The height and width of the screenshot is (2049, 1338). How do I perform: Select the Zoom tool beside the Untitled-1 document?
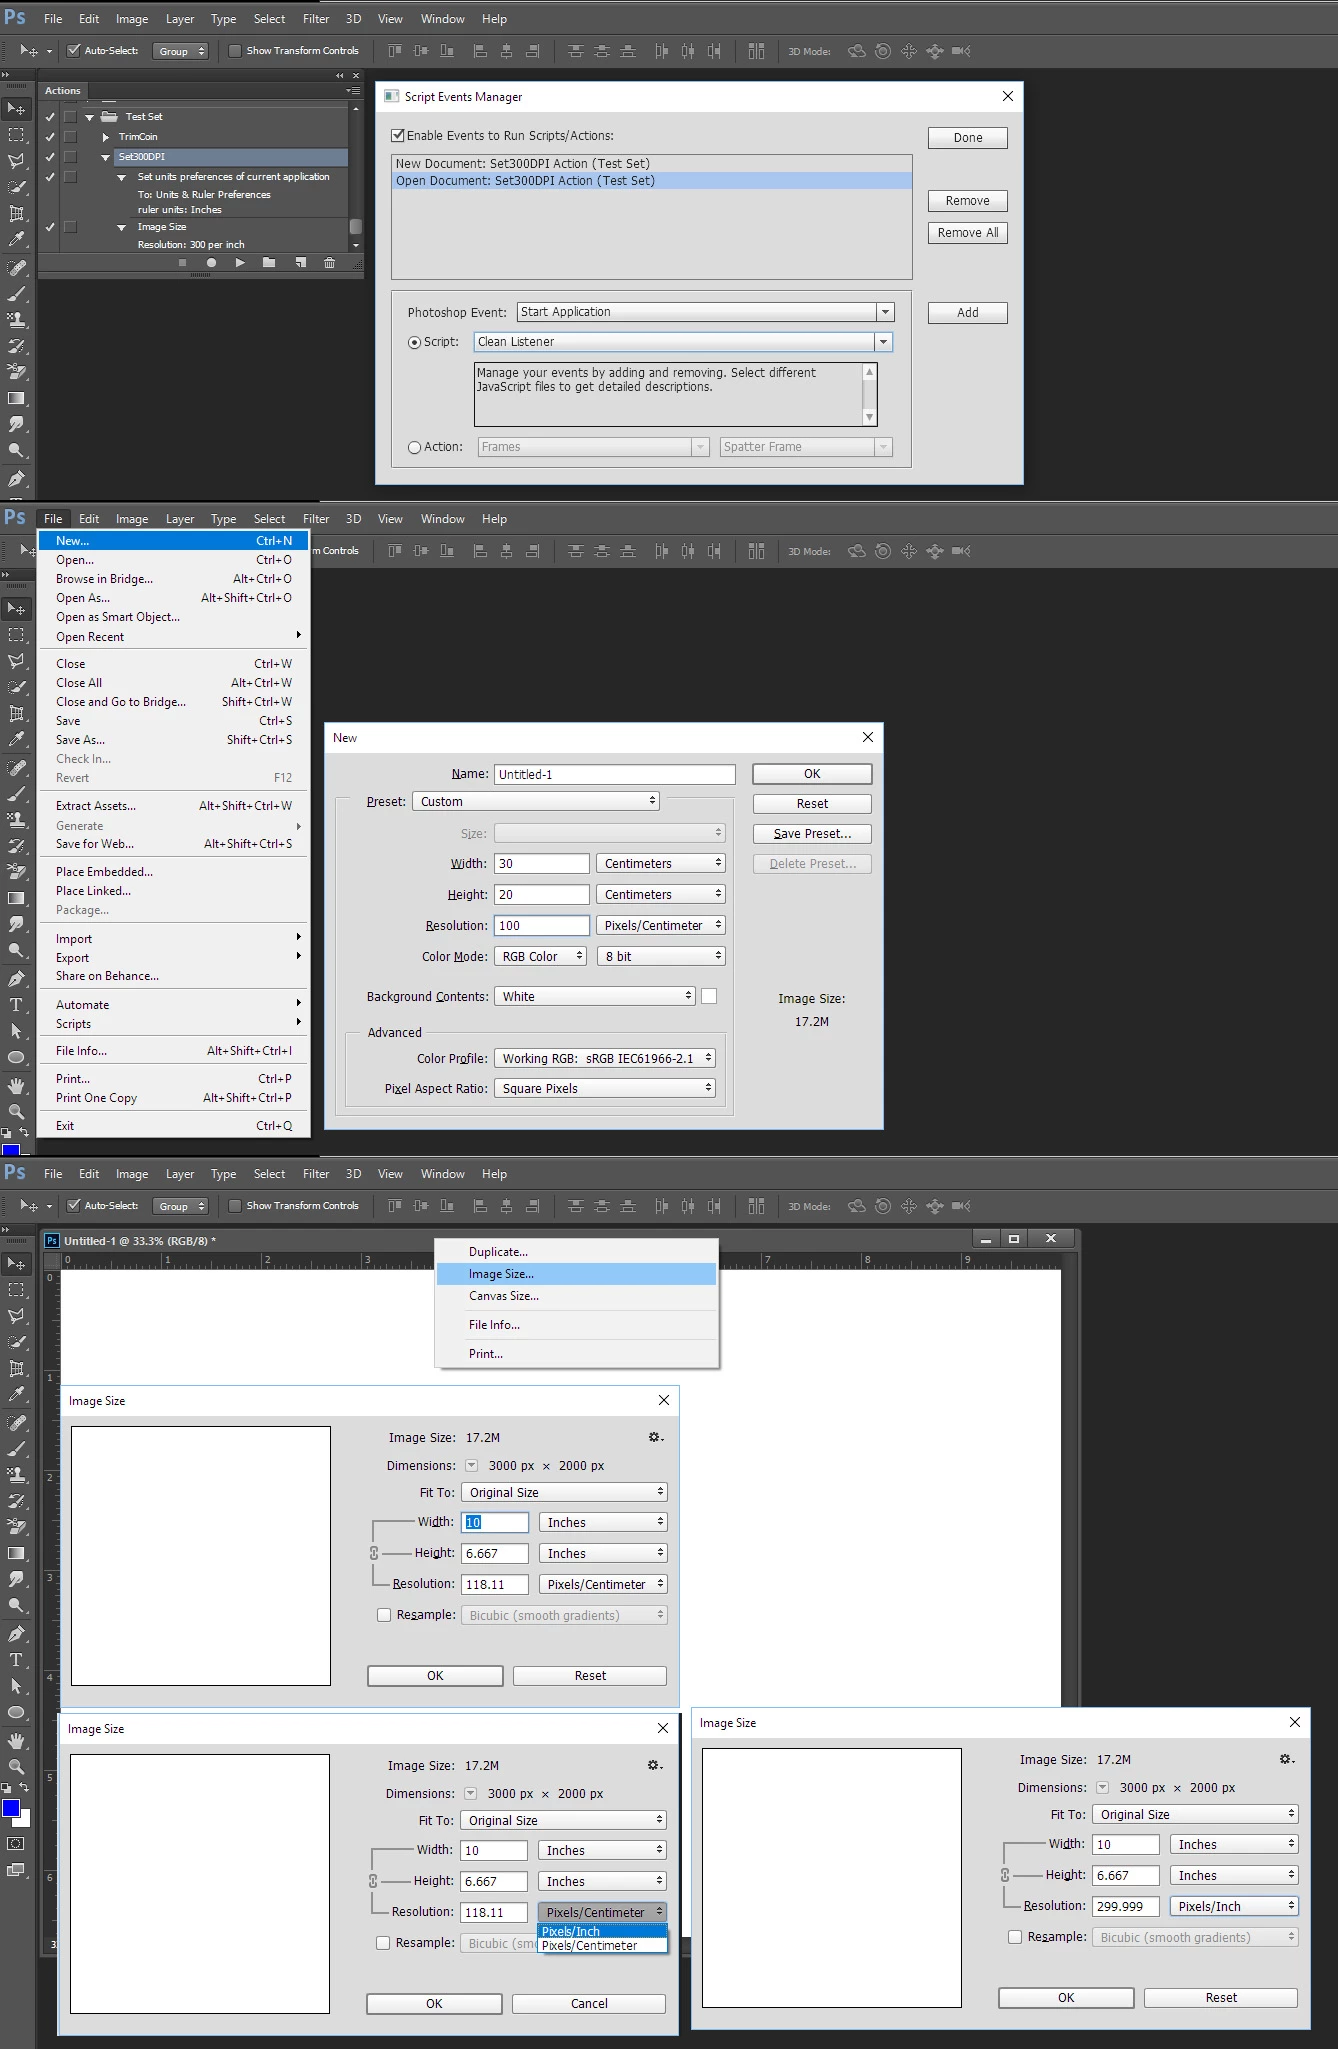click(16, 1767)
